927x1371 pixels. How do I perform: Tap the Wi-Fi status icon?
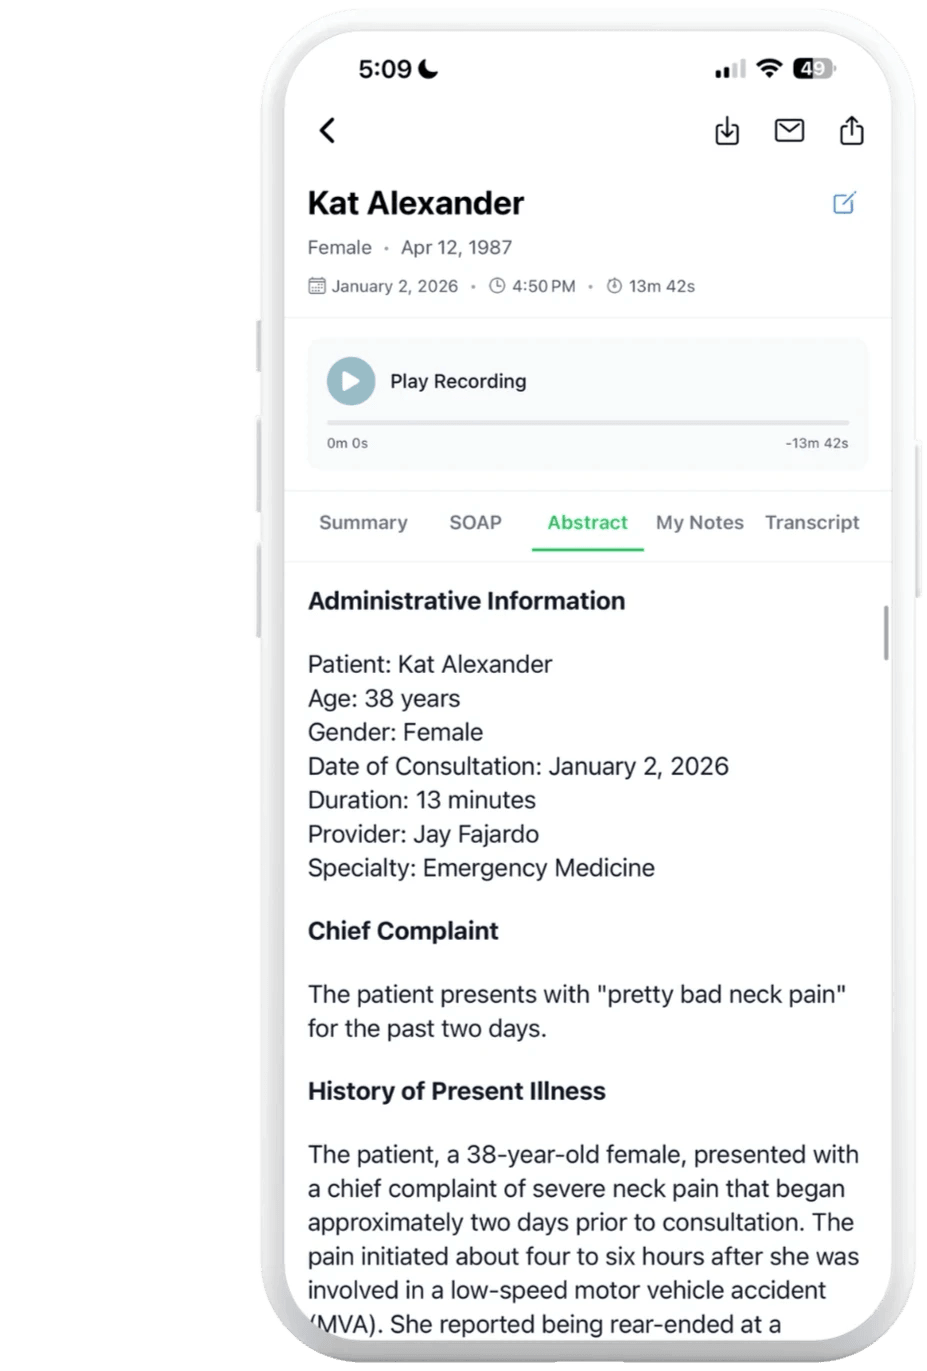click(x=769, y=68)
